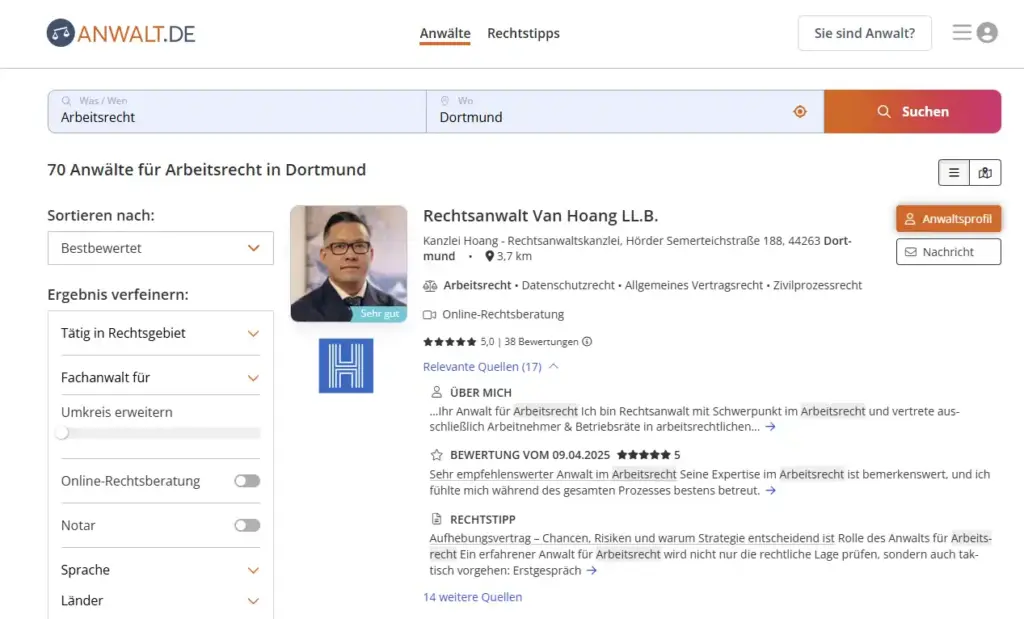The width and height of the screenshot is (1024, 619).
Task: Expand the Sprache filter
Action: click(161, 570)
